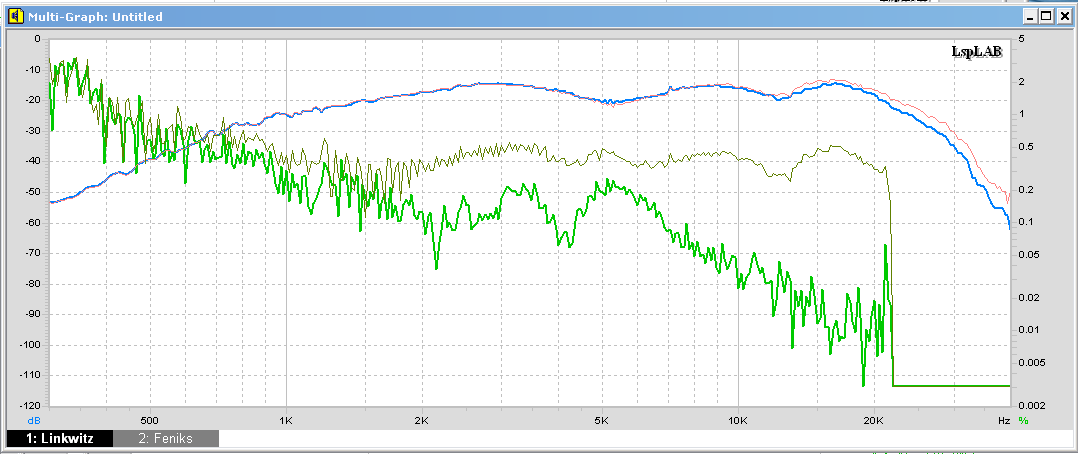Select the 1: Linkwitz tab
The height and width of the screenshot is (454, 1078).
click(60, 438)
